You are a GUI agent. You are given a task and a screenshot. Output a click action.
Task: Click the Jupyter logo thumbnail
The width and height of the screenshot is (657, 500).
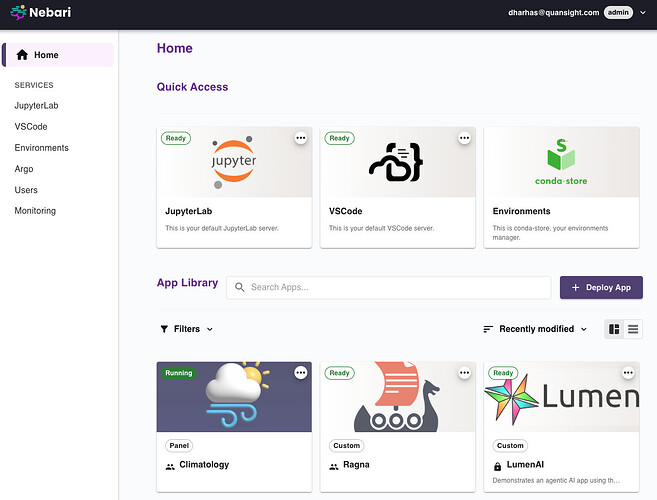234,162
